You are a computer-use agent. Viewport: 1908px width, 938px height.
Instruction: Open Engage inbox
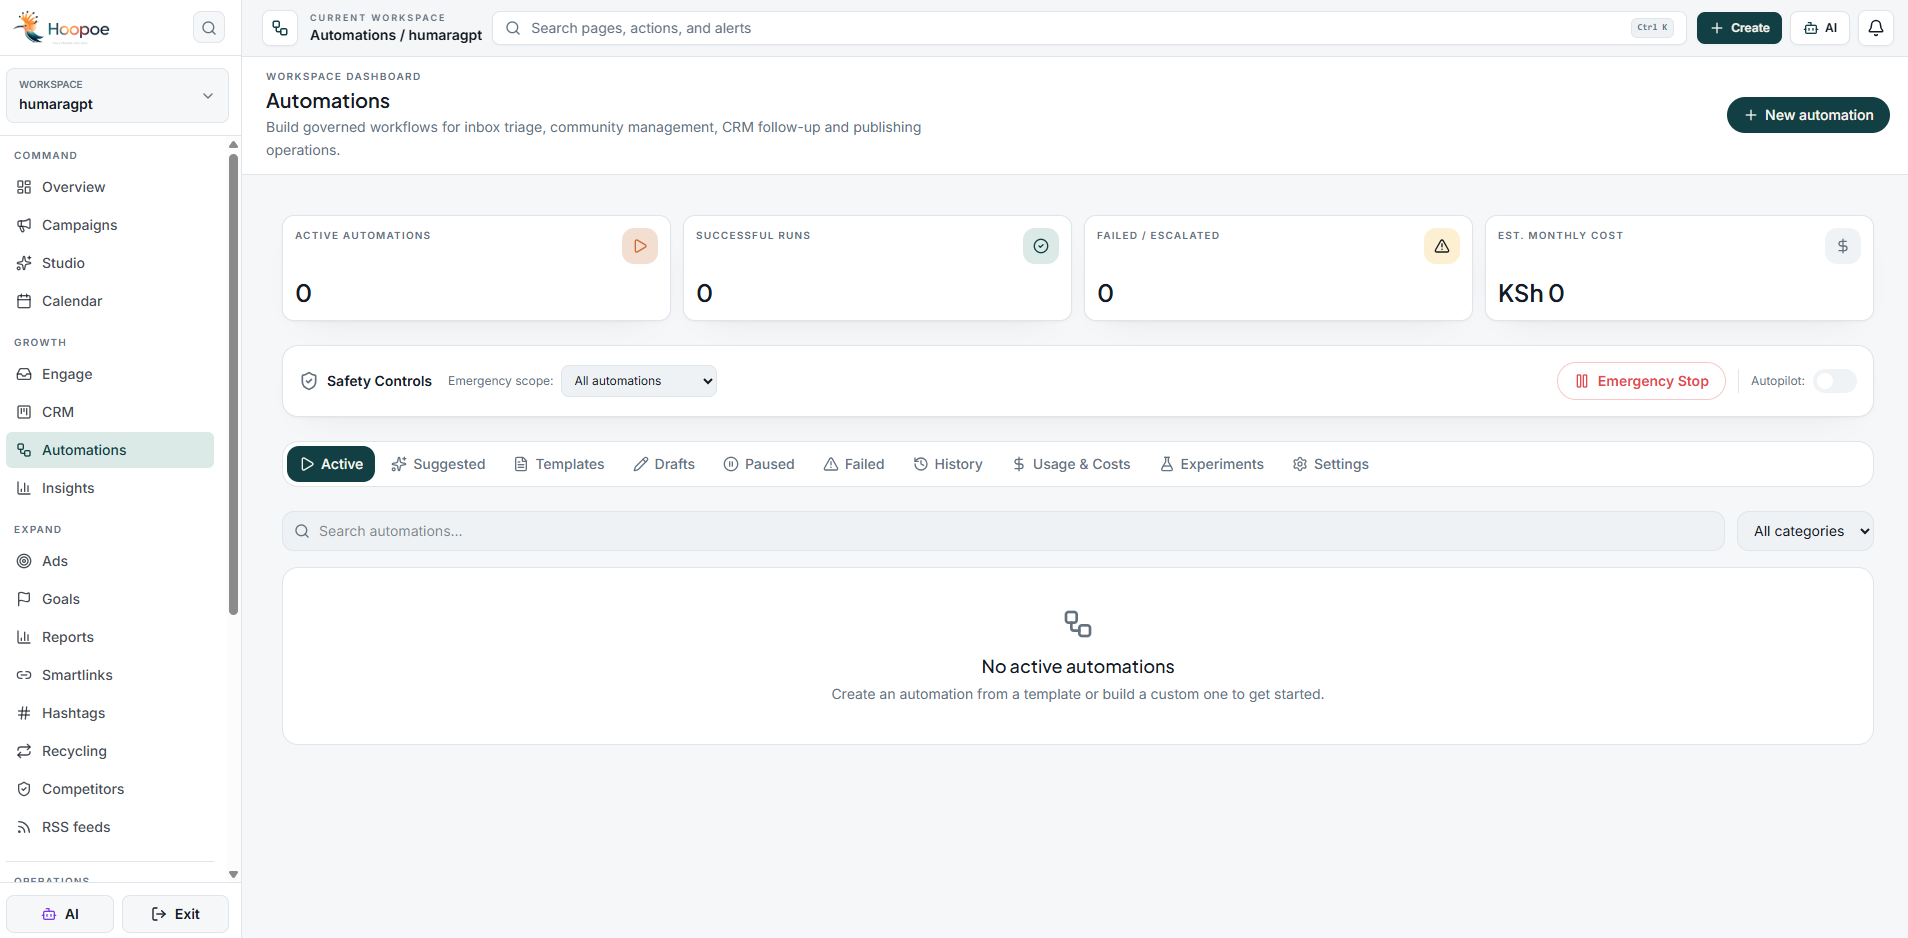tap(110, 374)
